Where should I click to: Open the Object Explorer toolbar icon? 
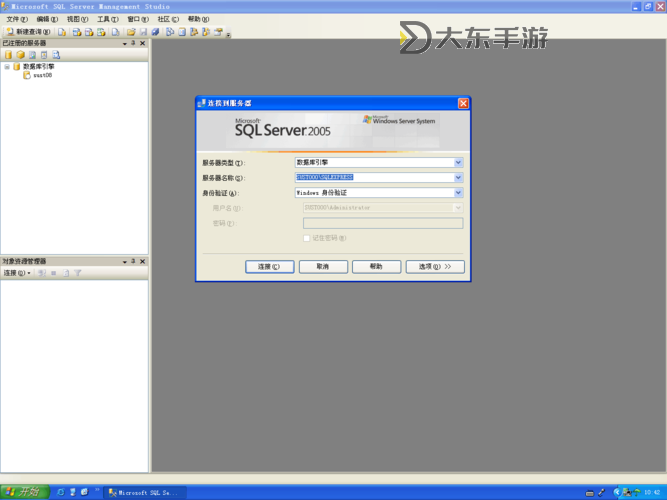pyautogui.click(x=194, y=32)
